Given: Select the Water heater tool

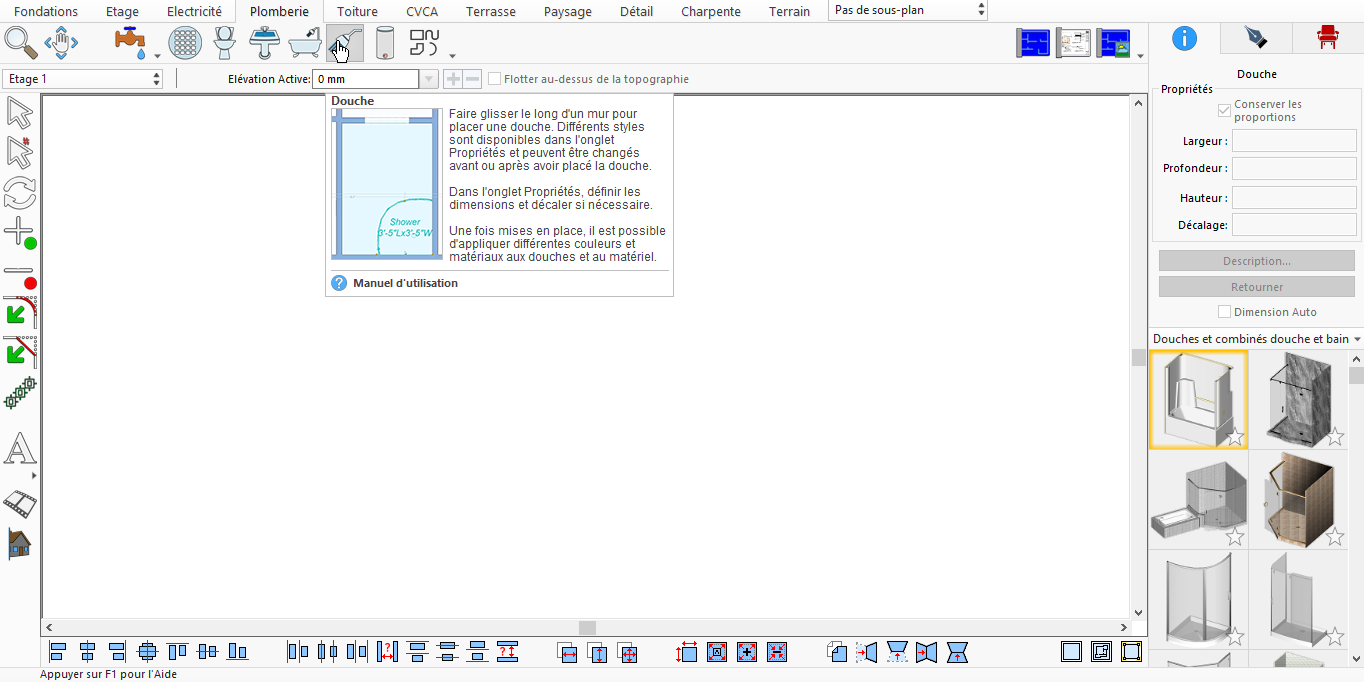Looking at the screenshot, I should pos(385,43).
